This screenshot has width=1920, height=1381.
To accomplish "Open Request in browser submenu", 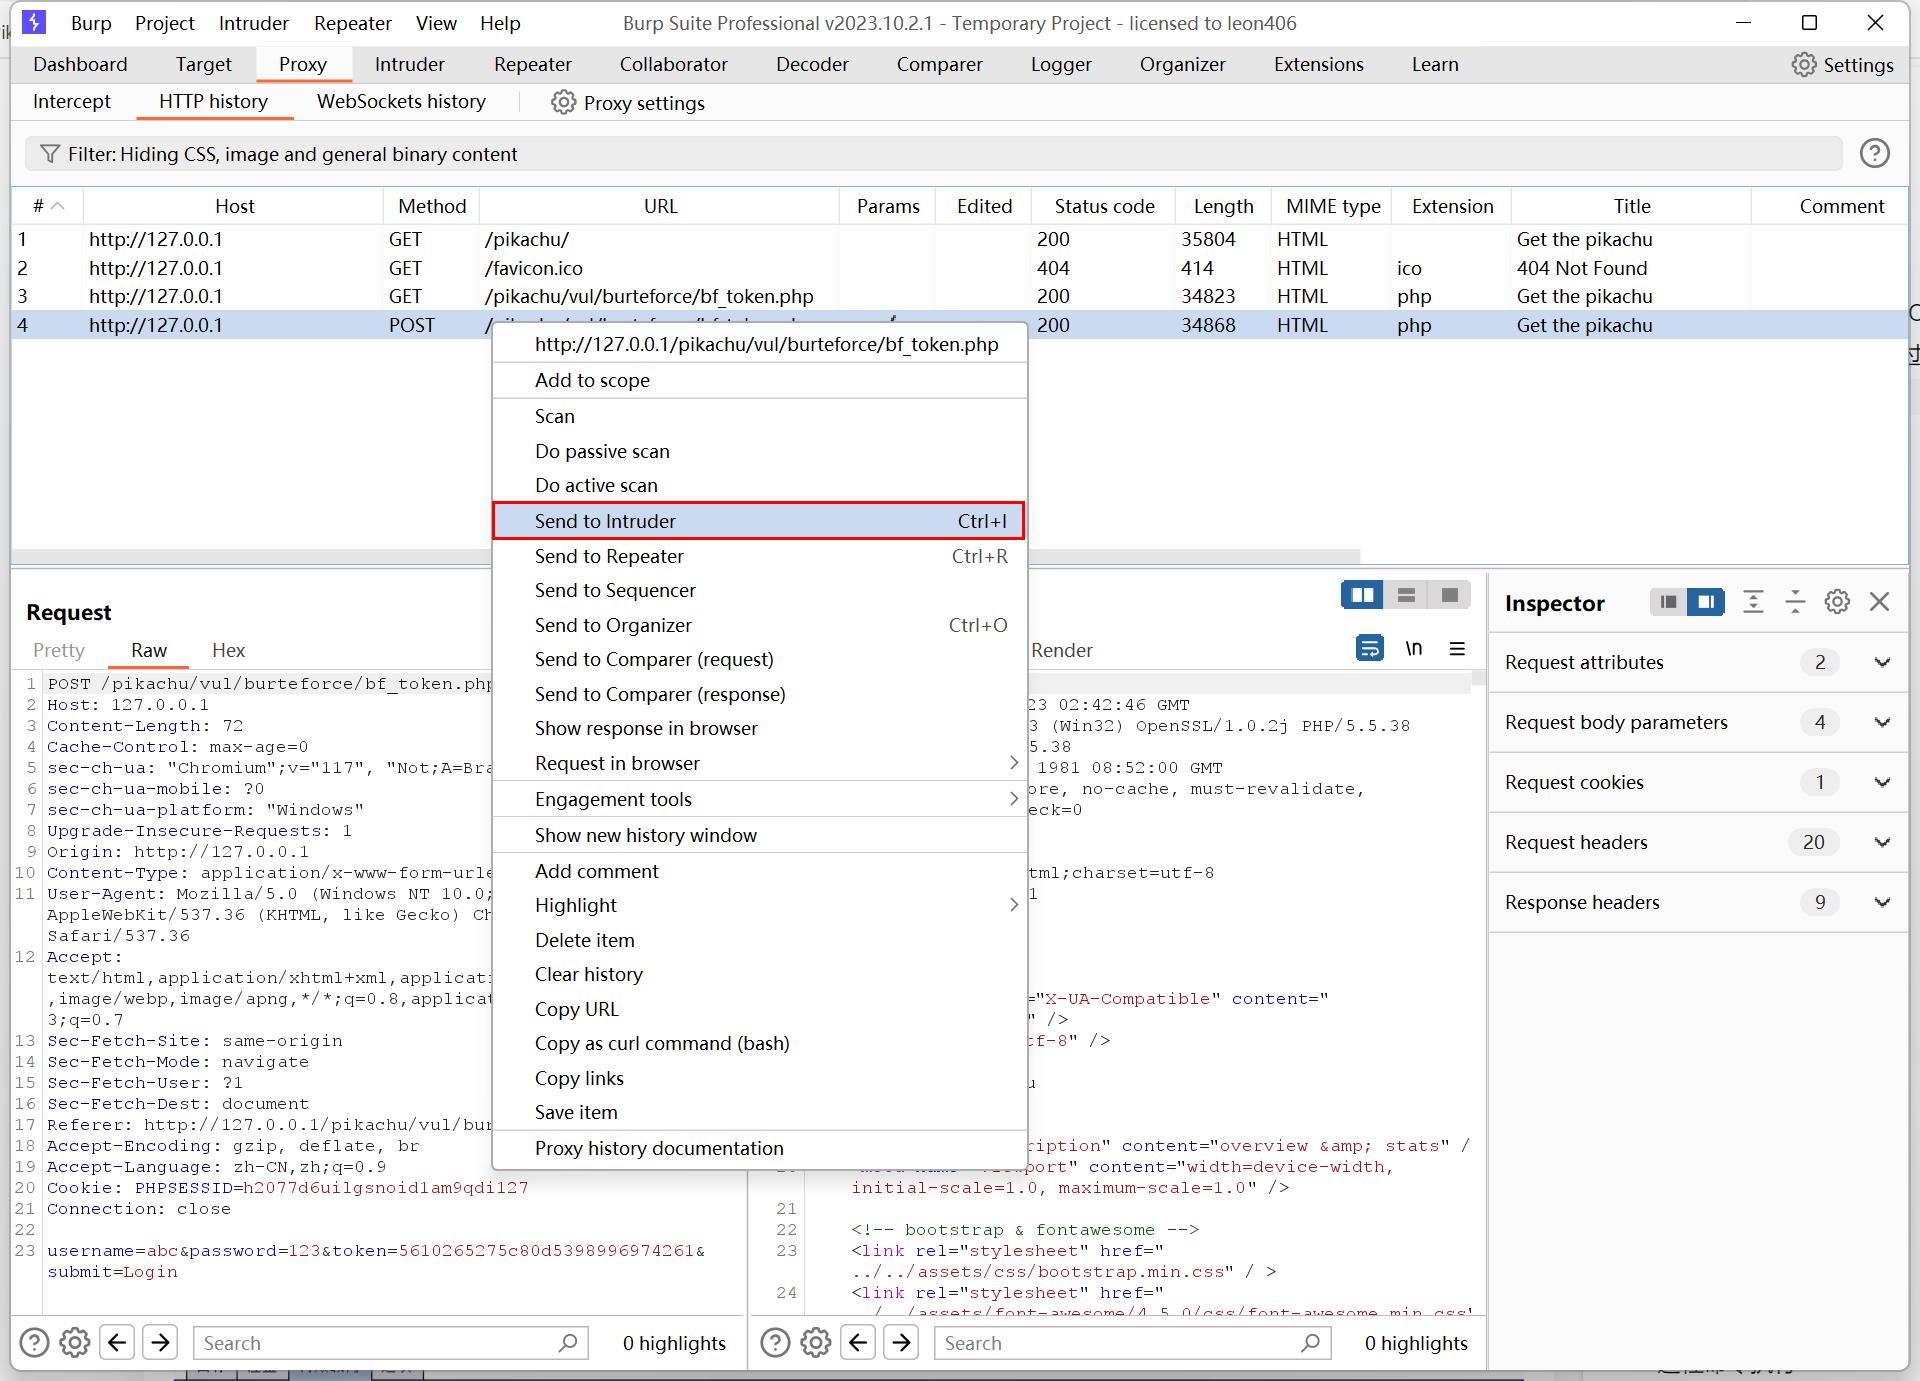I will [760, 763].
